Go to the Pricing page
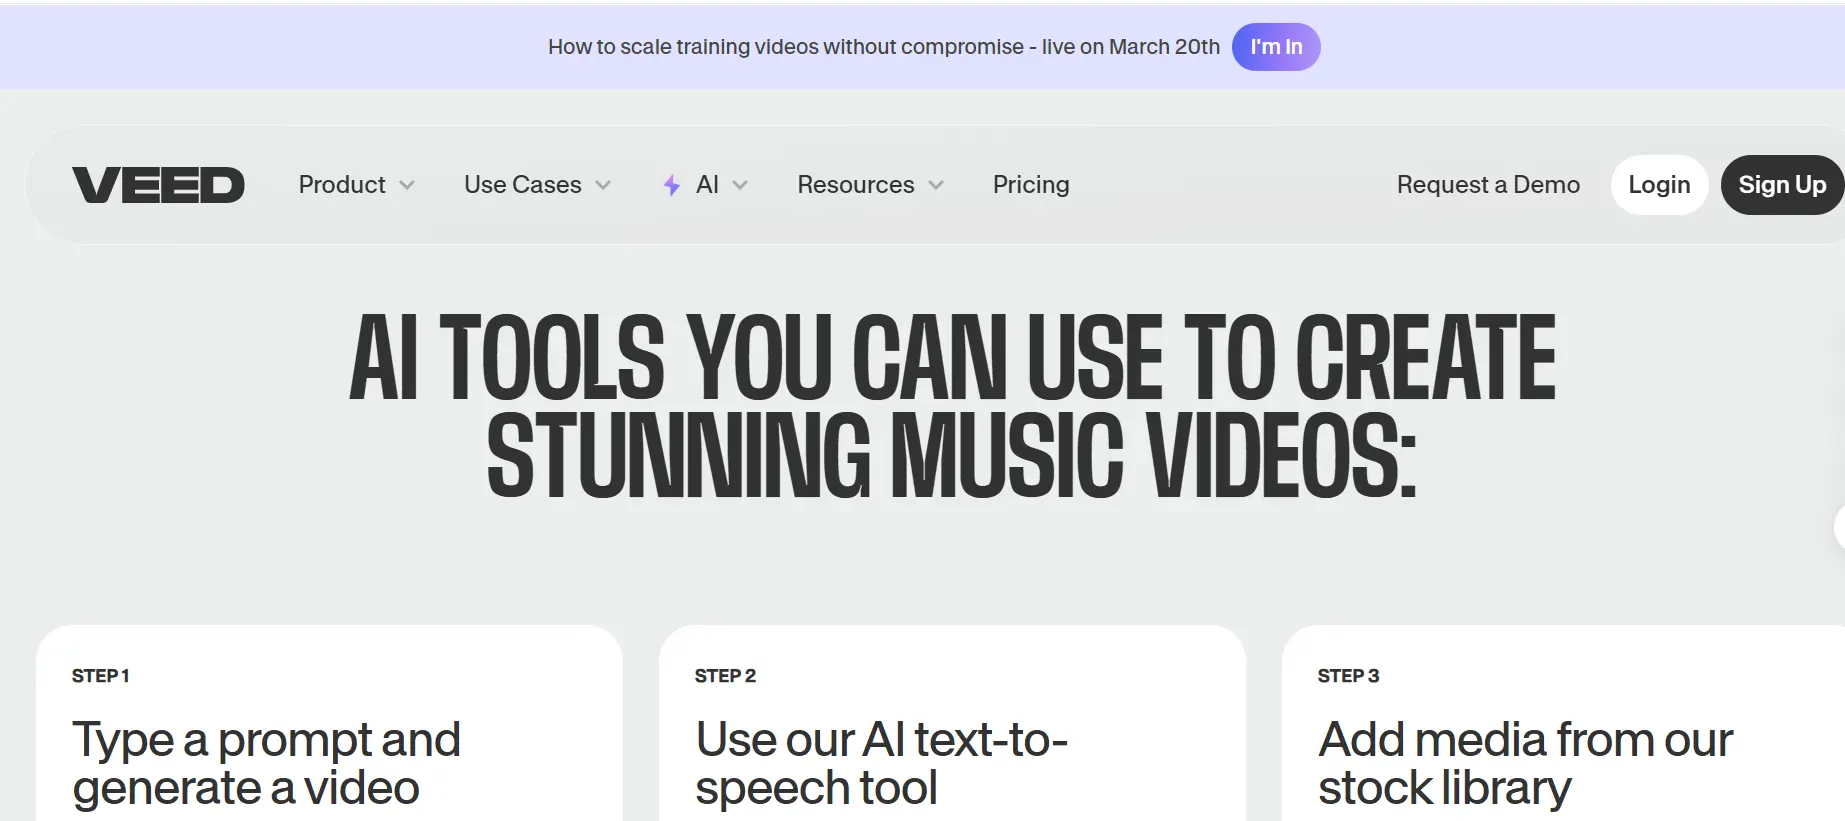Viewport: 1845px width, 821px height. pyautogui.click(x=1031, y=185)
